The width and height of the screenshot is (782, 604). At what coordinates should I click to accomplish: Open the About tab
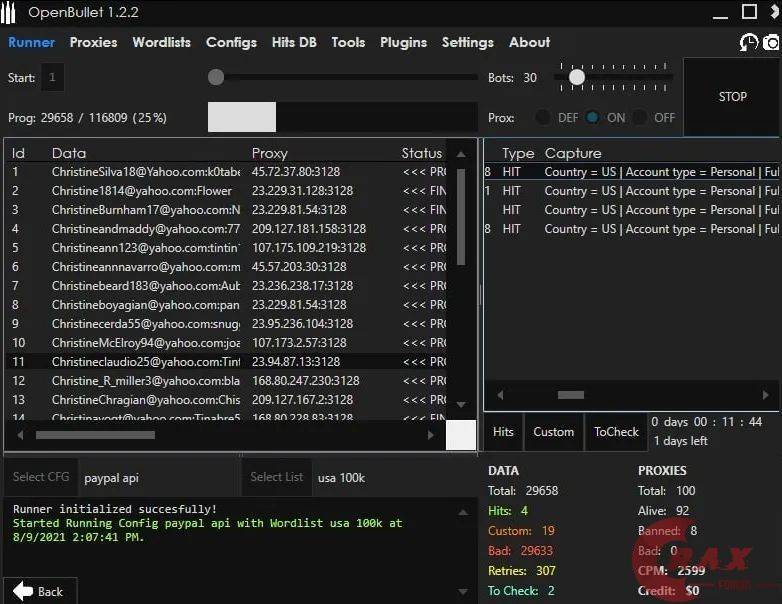(x=530, y=42)
